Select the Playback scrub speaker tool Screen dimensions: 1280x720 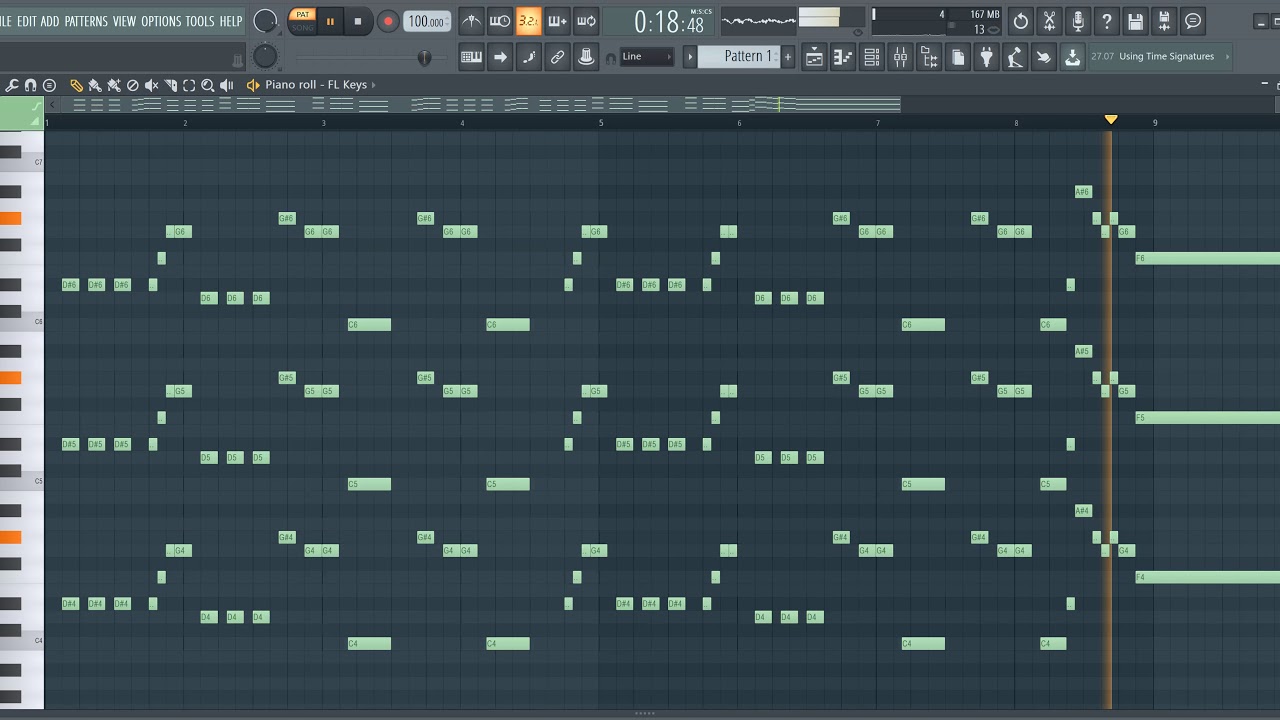pos(227,85)
